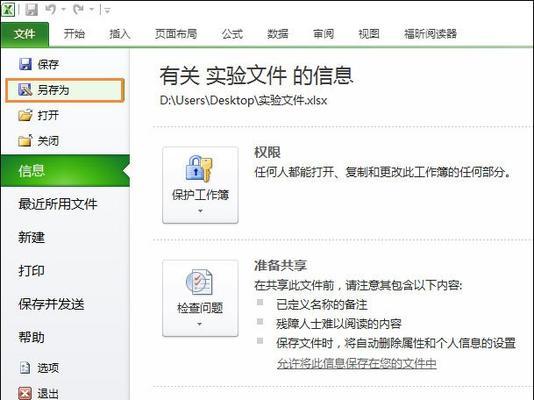Click the 允许将此信息保存在您的文件中 link
Image resolution: width=534 pixels, height=400 pixels.
pyautogui.click(x=357, y=364)
